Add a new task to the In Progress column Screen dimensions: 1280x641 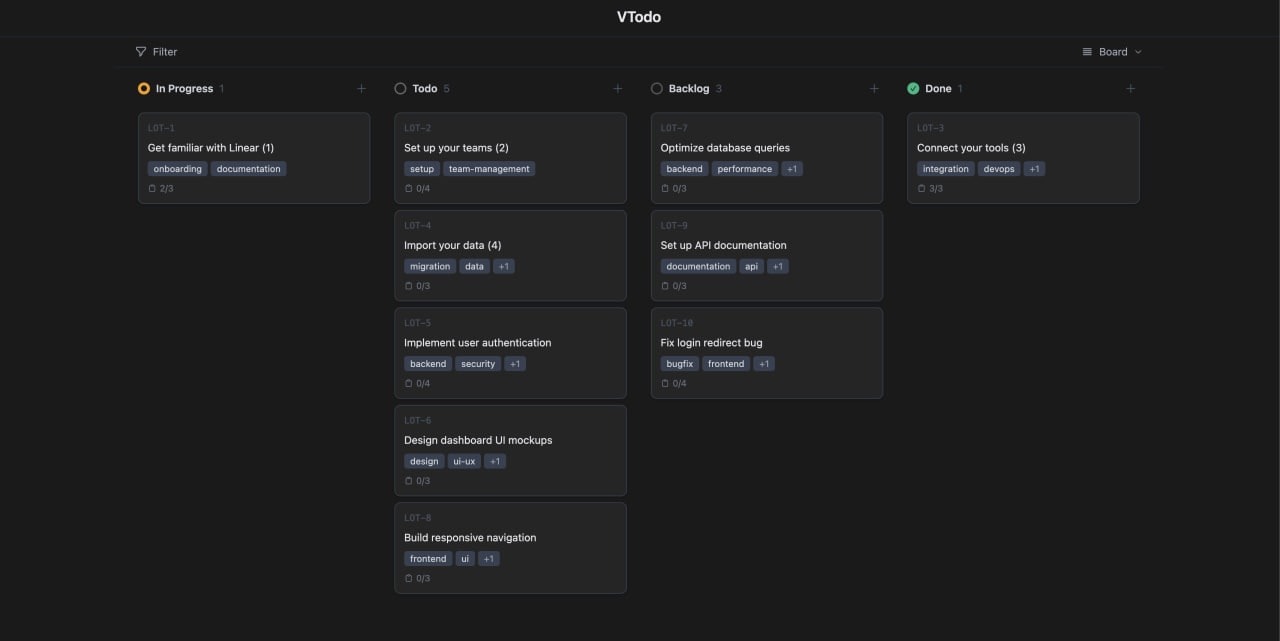click(361, 88)
